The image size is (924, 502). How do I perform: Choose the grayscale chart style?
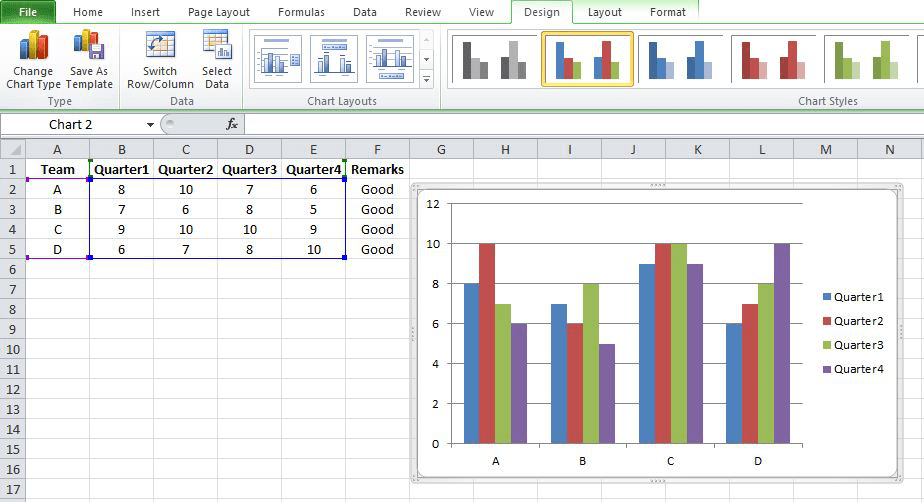point(494,59)
